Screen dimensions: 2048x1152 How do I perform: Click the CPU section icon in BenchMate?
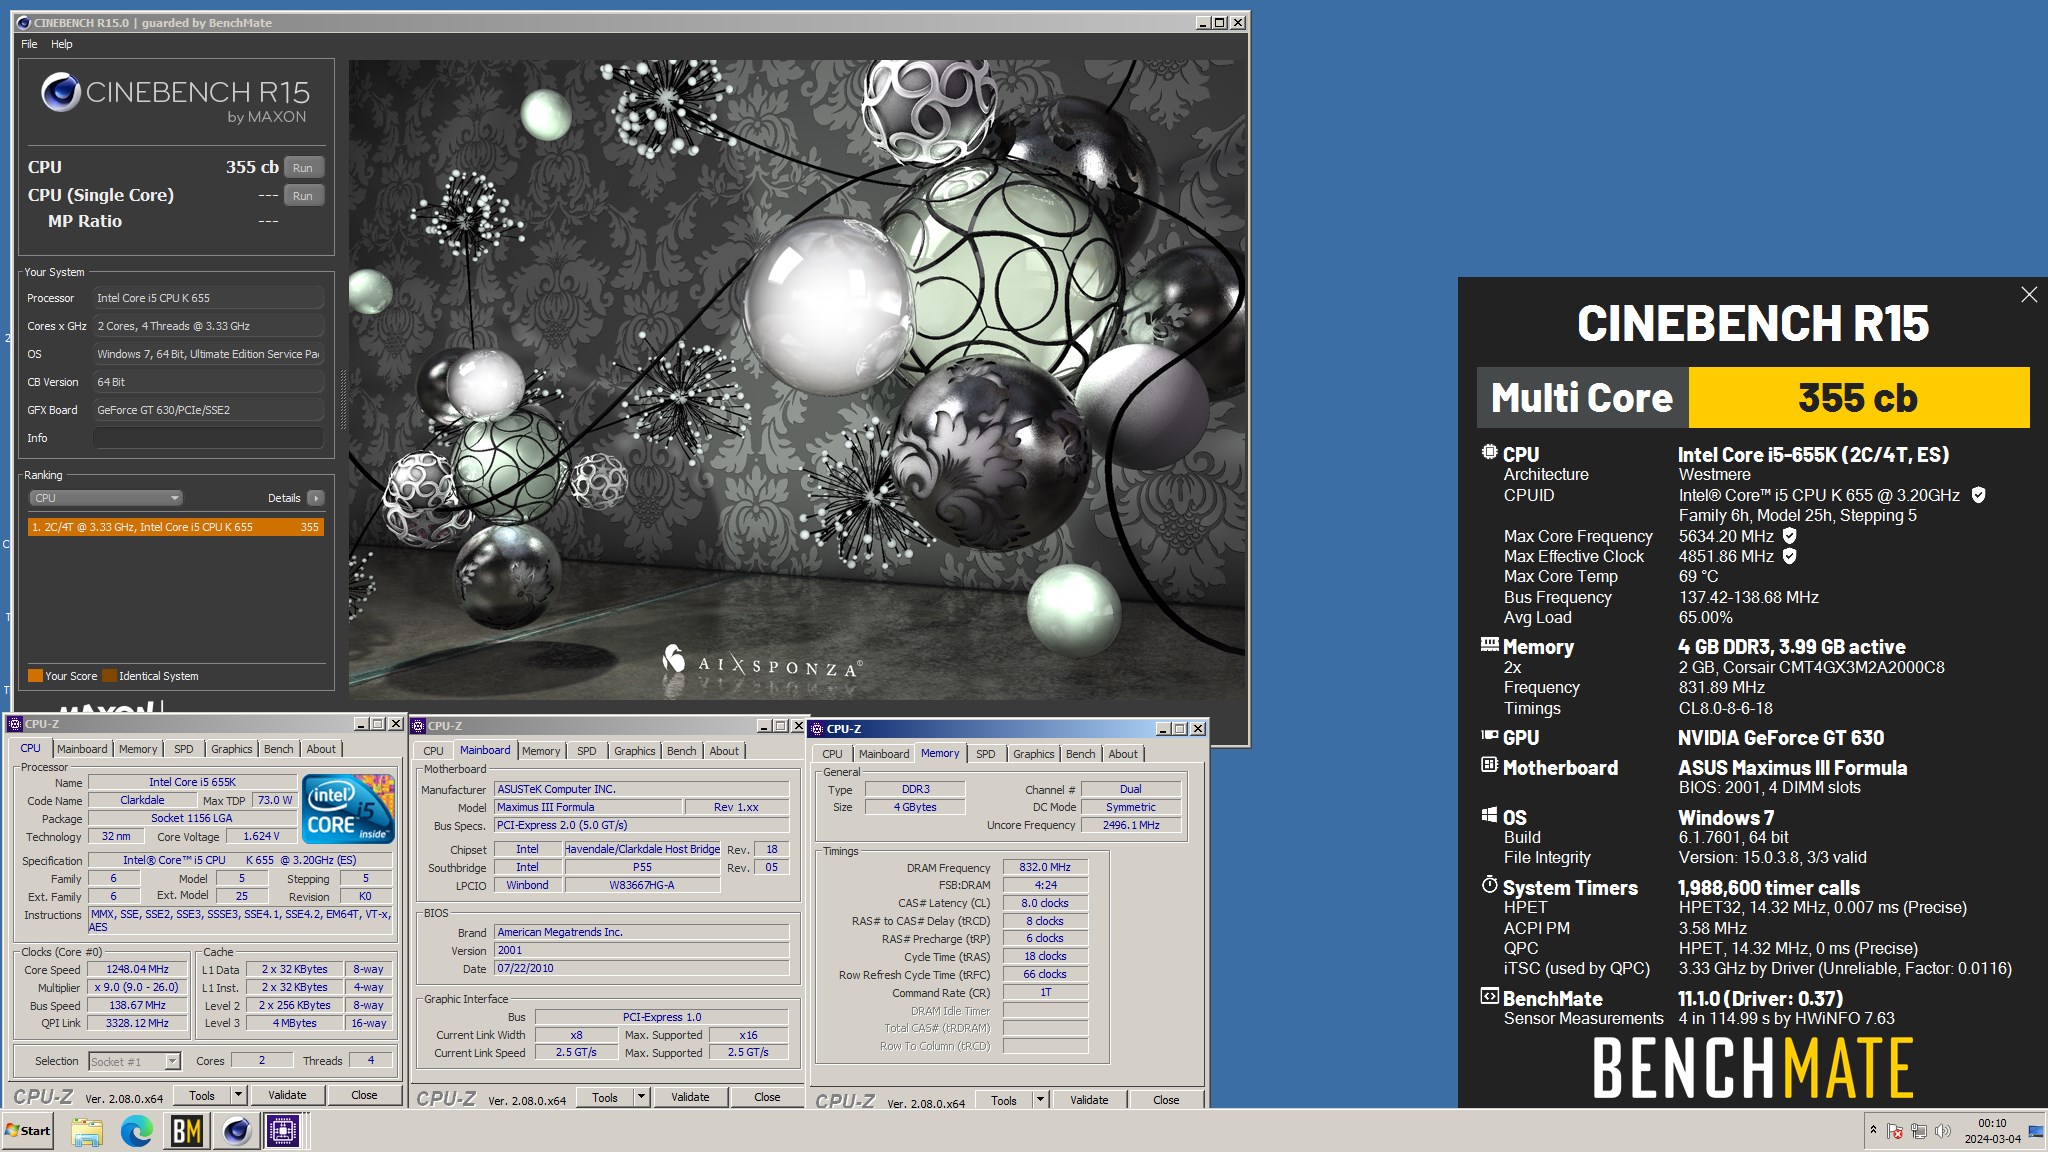[x=1489, y=452]
